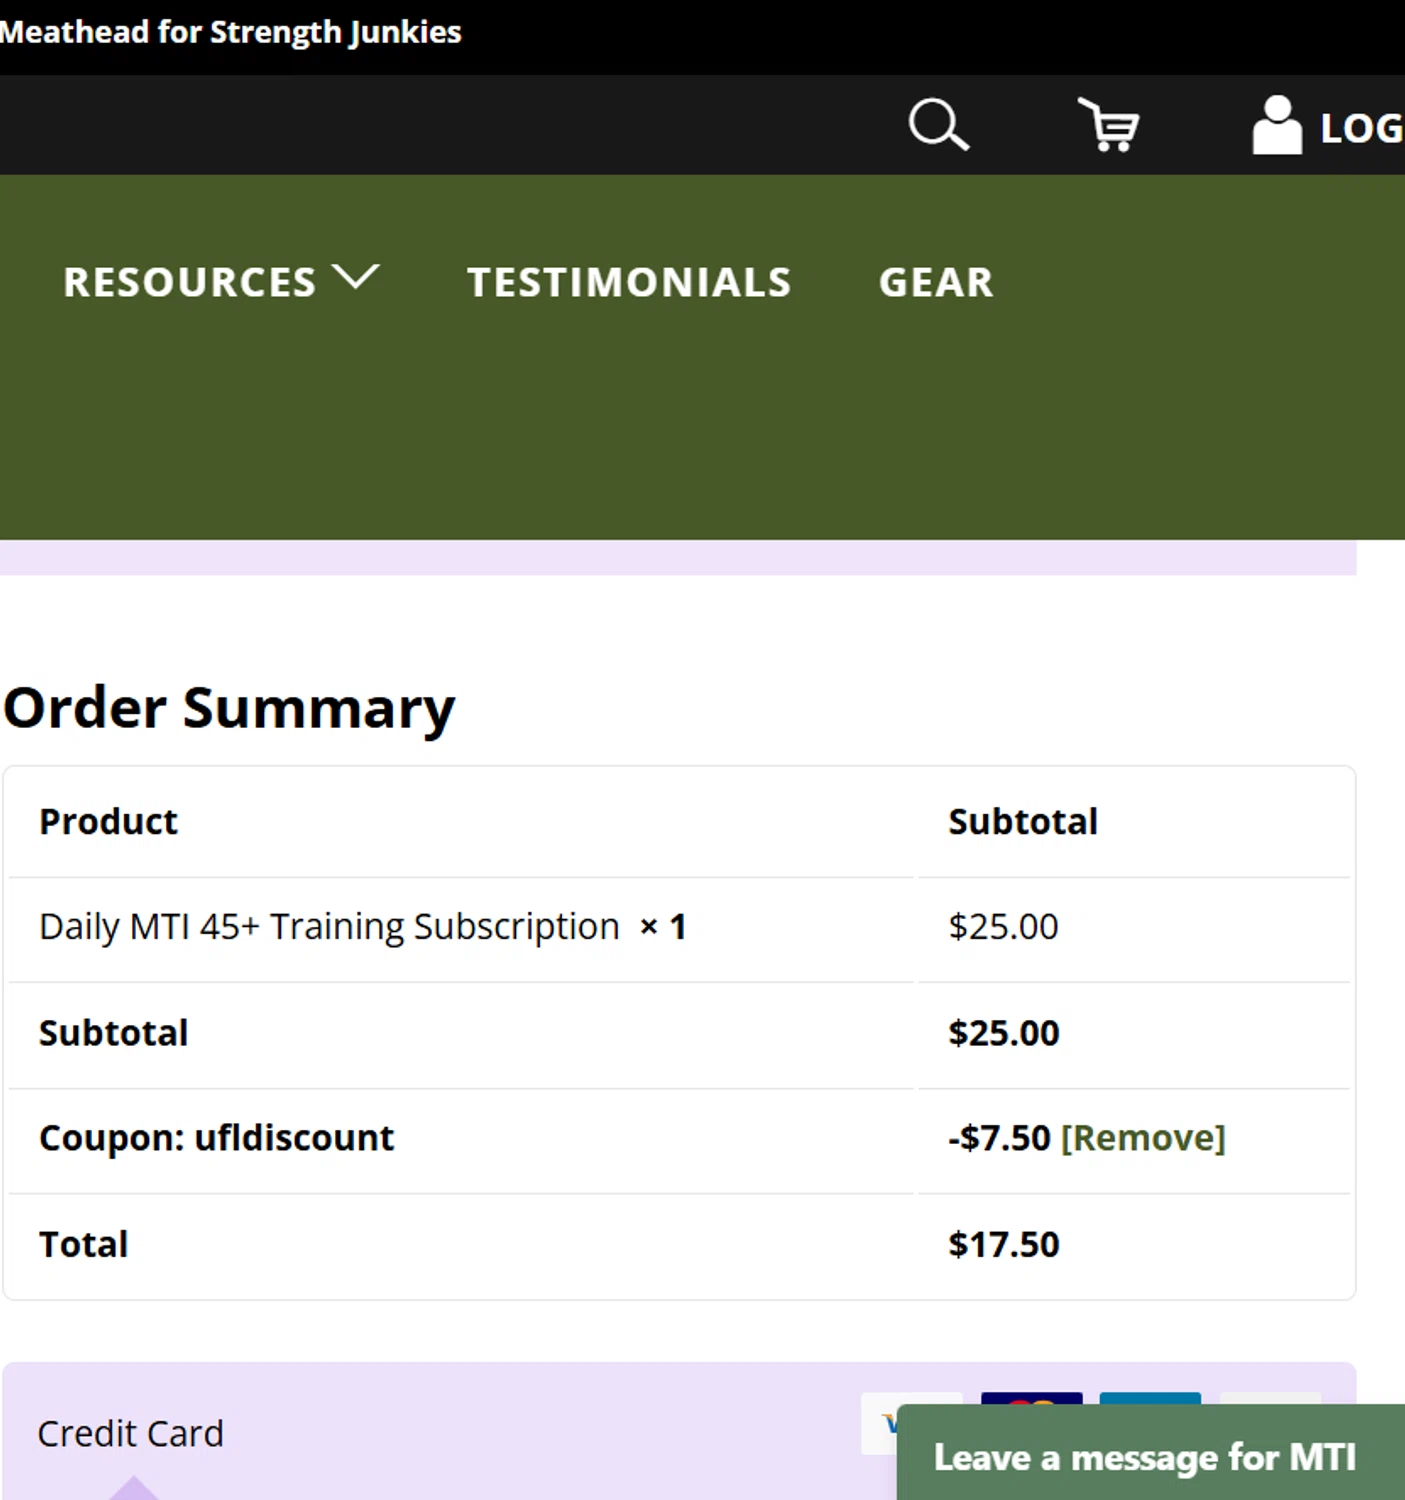Remove the ufldiscount coupon
Image resolution: width=1405 pixels, height=1500 pixels.
click(1142, 1138)
